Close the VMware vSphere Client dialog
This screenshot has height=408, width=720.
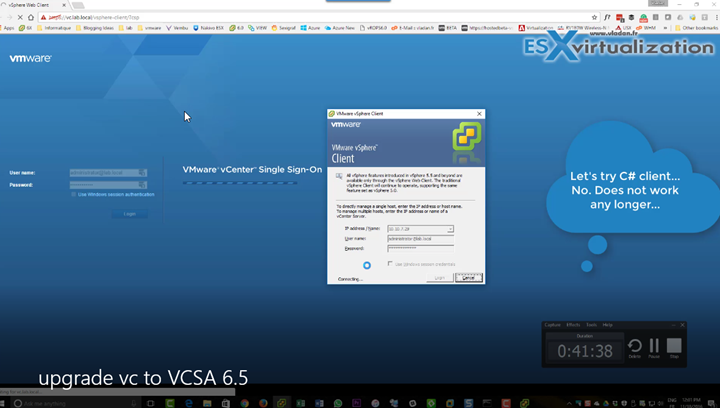click(479, 113)
